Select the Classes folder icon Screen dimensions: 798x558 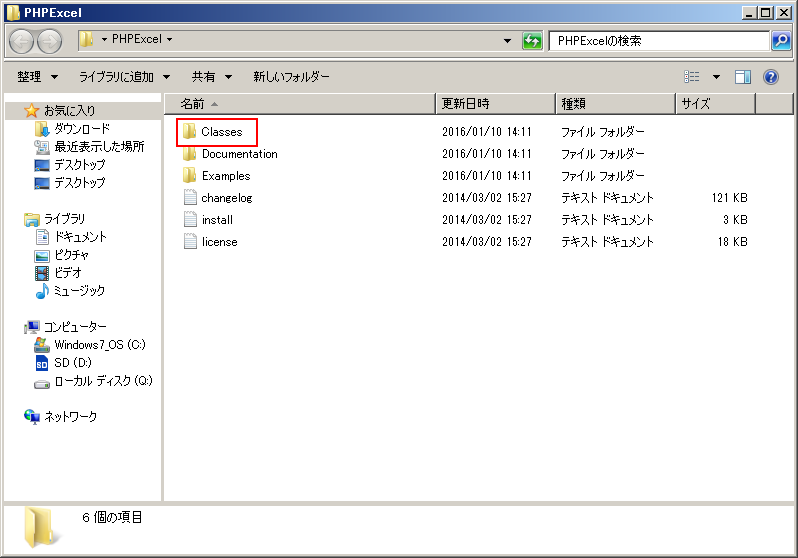click(x=189, y=131)
